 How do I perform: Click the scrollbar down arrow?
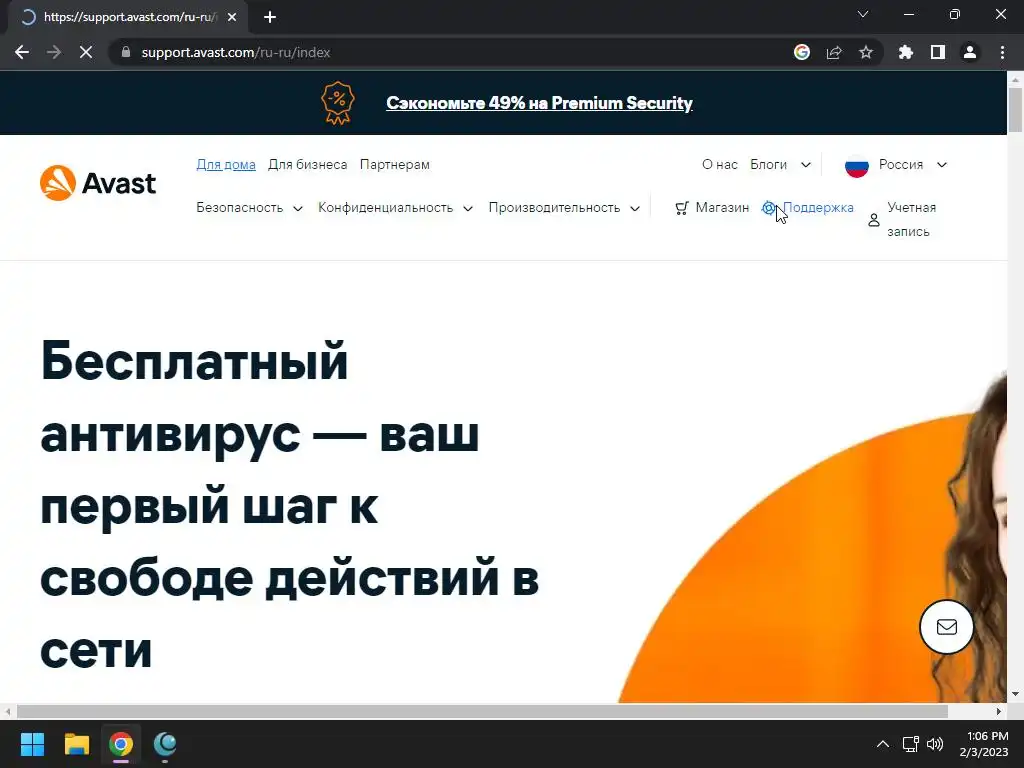coord(1016,694)
